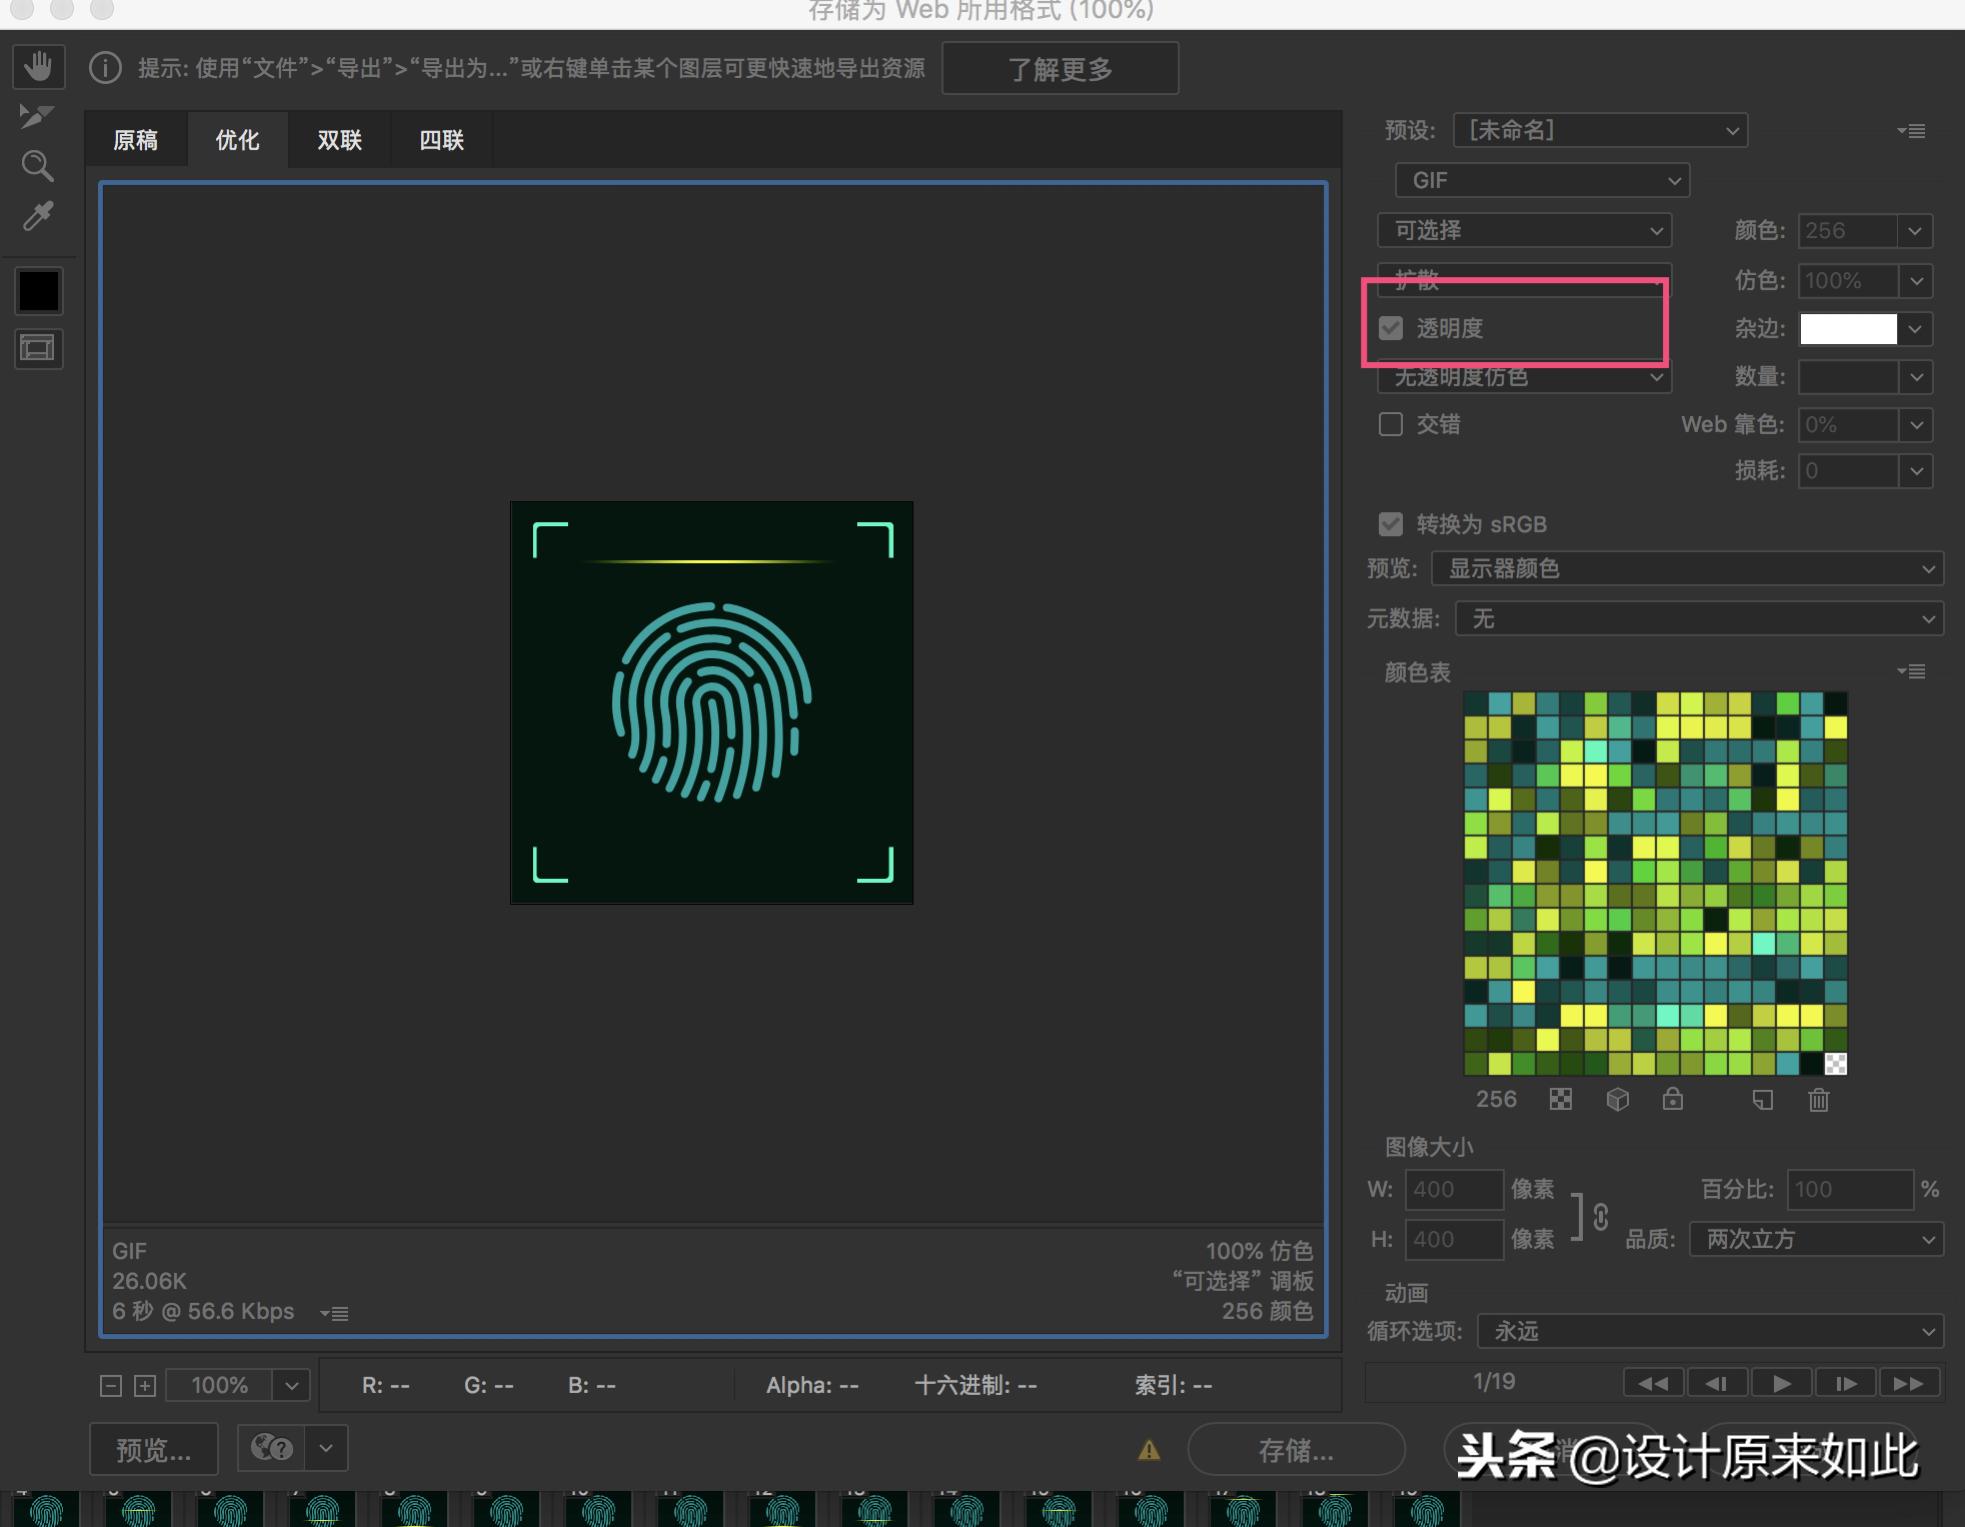Image resolution: width=1965 pixels, height=1527 pixels.
Task: Switch to the 双联 two-up tab
Action: pyautogui.click(x=339, y=140)
